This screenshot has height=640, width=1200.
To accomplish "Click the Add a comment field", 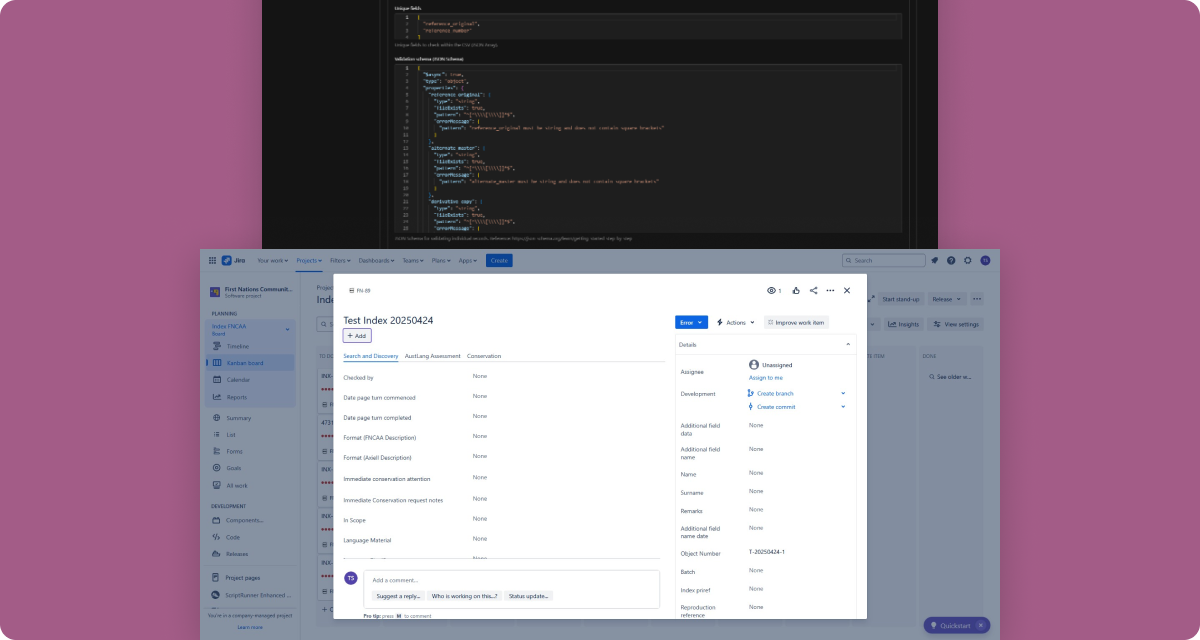I will pos(511,580).
